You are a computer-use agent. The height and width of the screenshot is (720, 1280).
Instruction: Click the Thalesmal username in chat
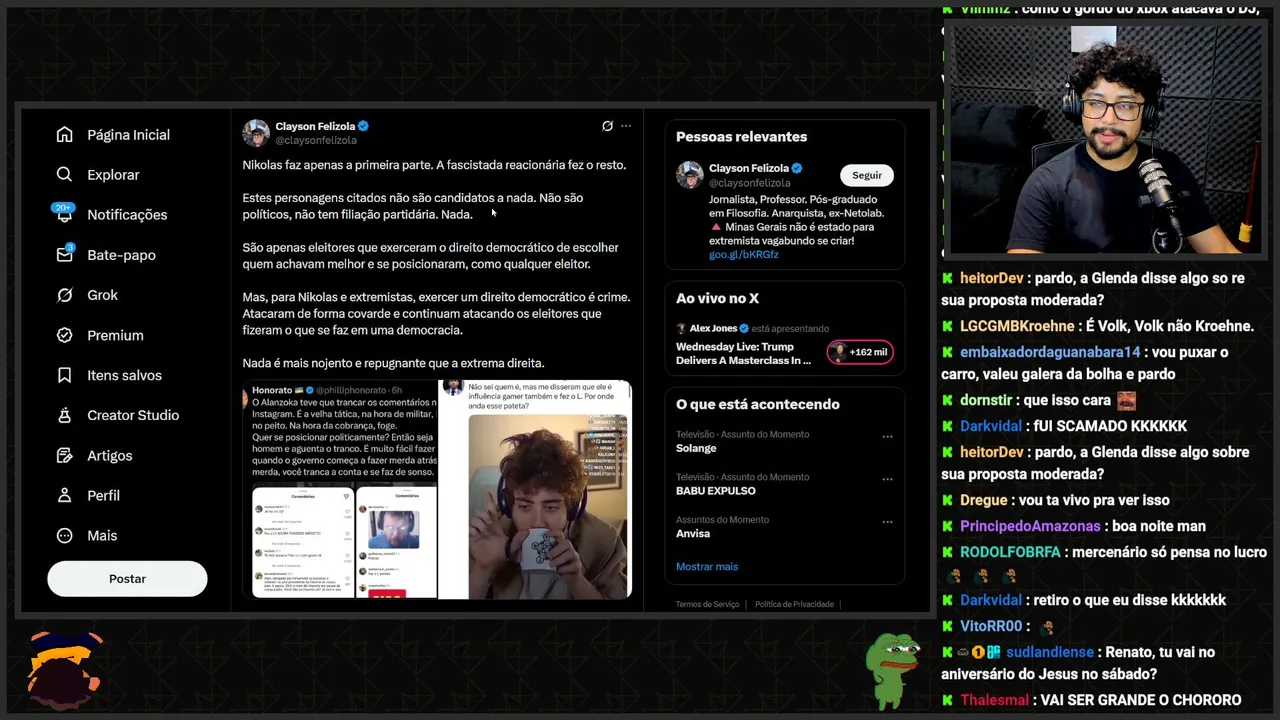coord(994,700)
